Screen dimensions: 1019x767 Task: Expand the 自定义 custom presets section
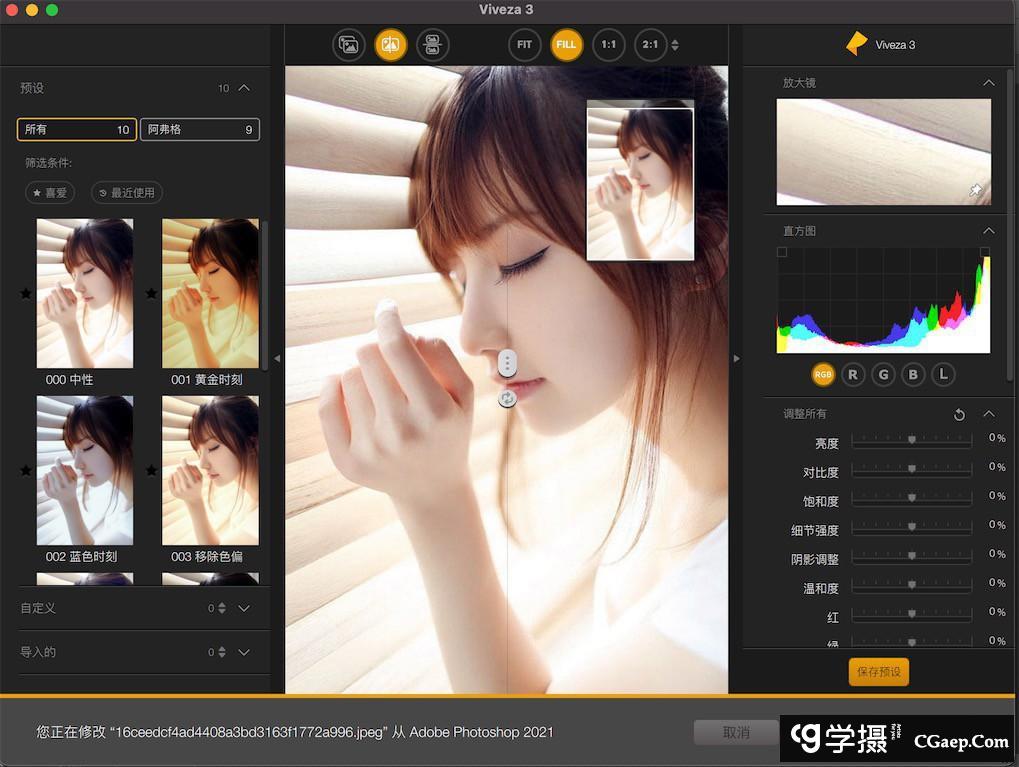coord(243,608)
